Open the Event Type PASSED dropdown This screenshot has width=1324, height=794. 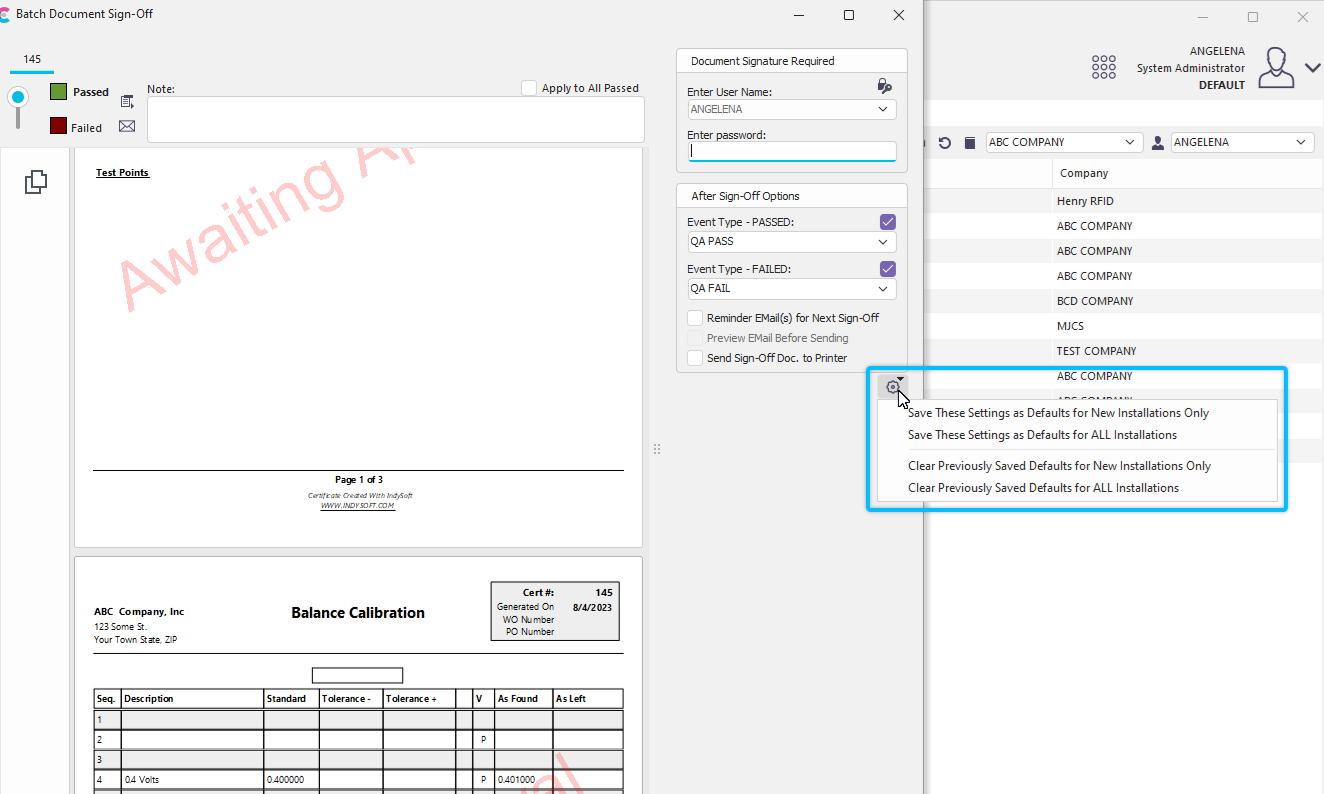[791, 242]
